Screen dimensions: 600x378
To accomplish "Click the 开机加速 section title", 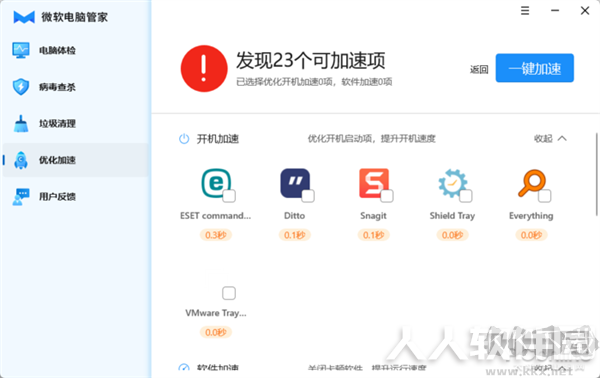I will click(218, 139).
